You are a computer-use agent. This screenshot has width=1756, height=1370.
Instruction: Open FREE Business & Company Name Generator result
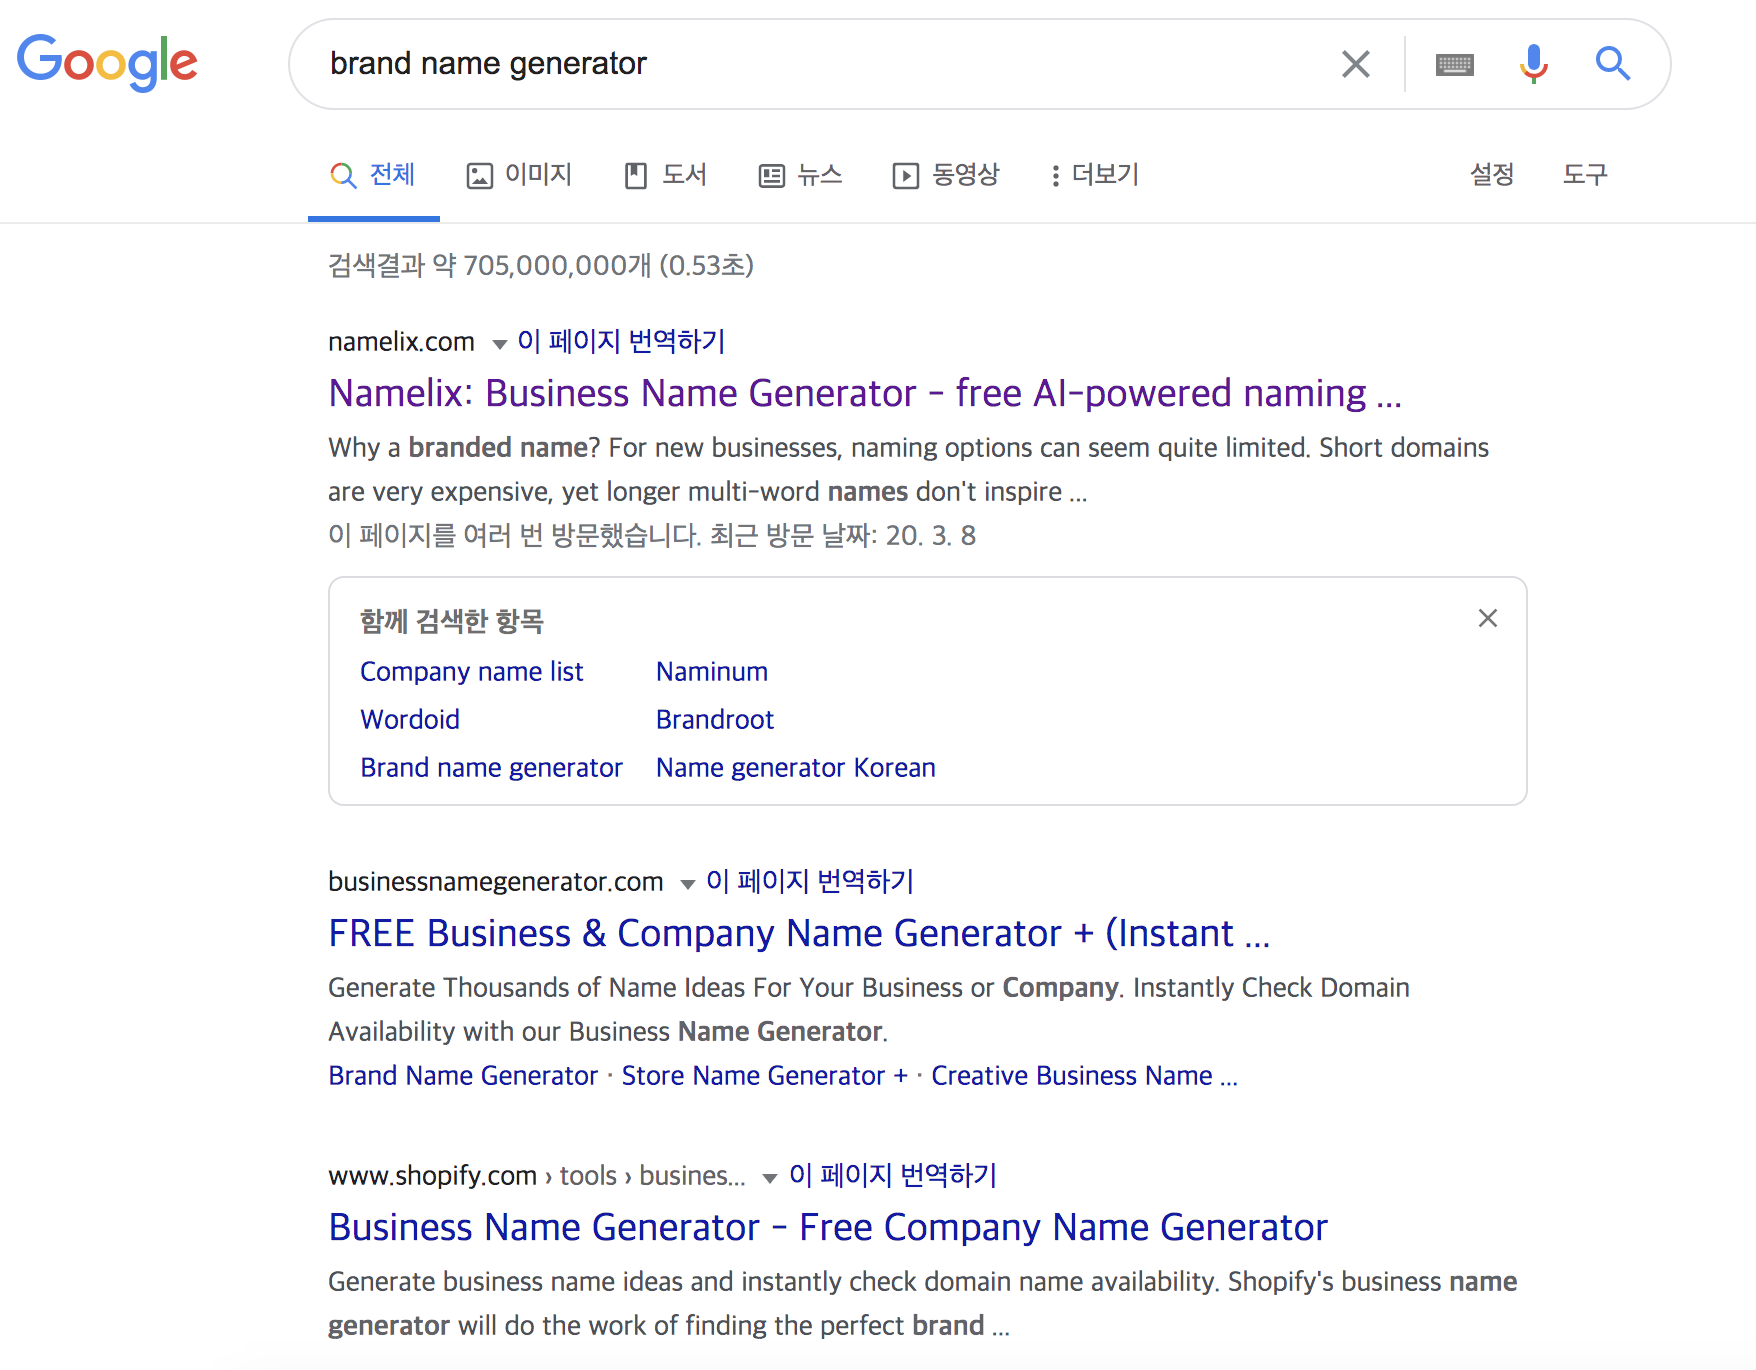(799, 933)
